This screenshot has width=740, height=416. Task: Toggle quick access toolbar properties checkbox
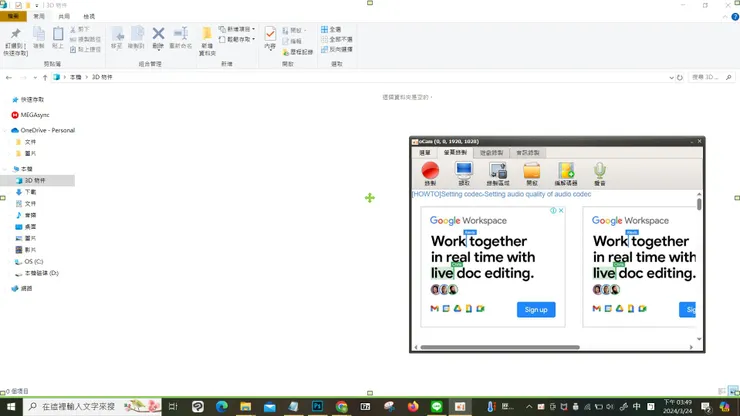coord(18,5)
